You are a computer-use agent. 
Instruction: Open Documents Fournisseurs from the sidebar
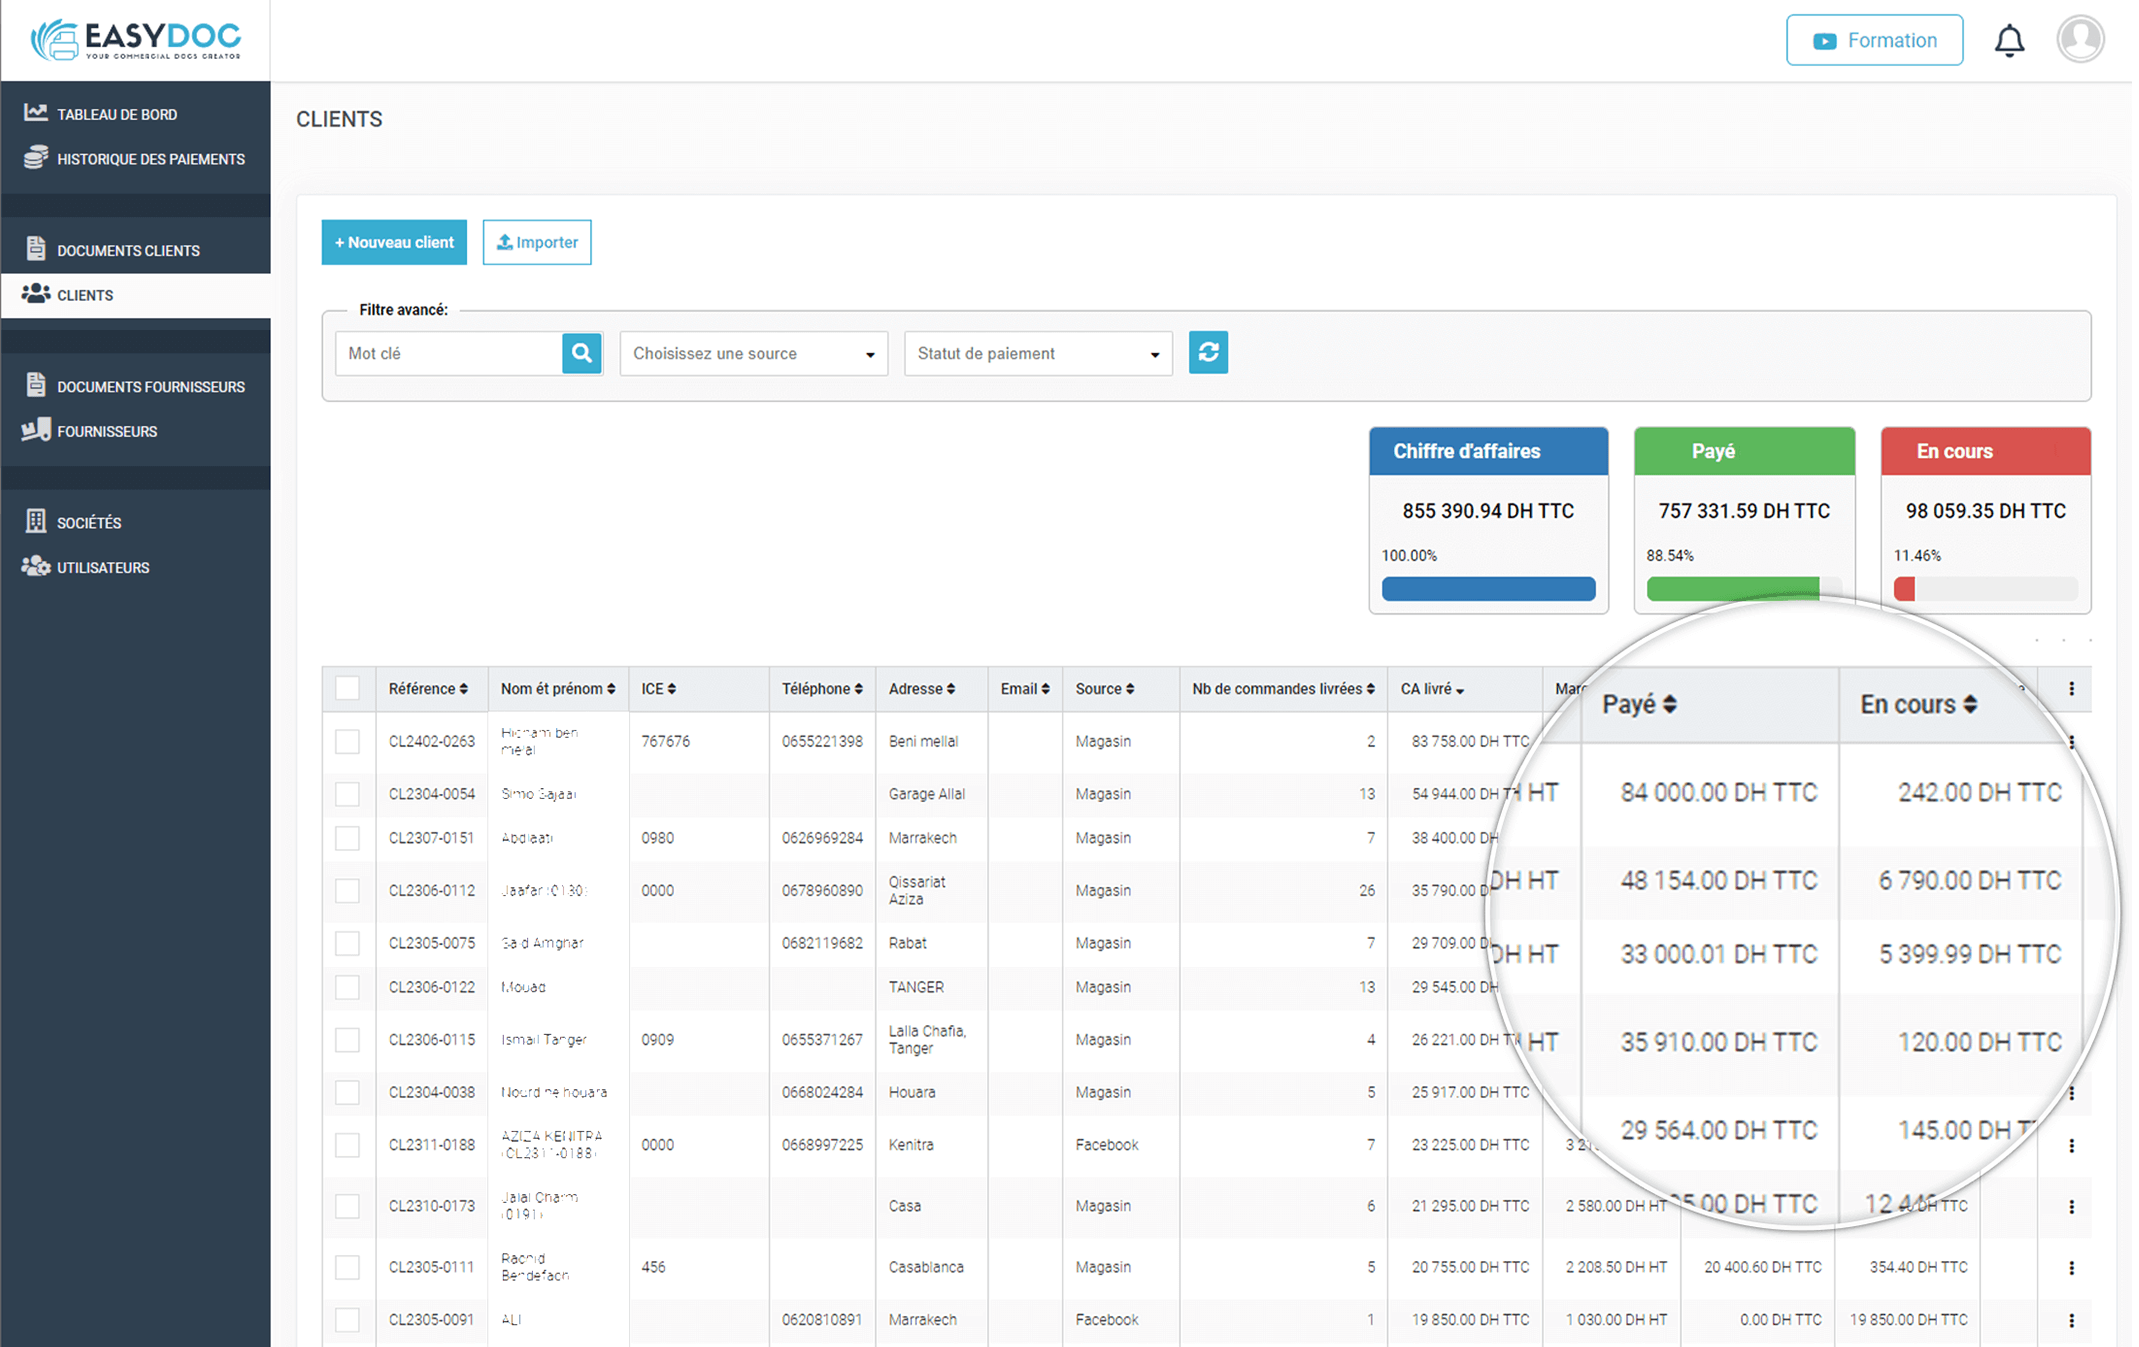coord(151,386)
